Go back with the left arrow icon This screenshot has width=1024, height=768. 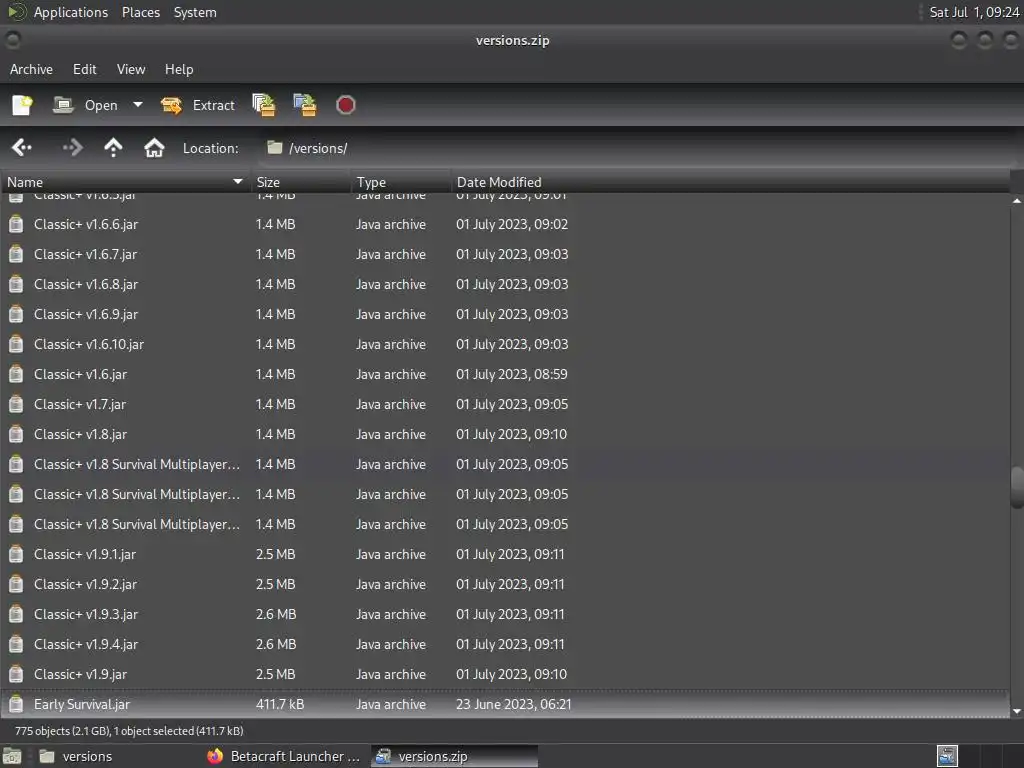[x=22, y=148]
